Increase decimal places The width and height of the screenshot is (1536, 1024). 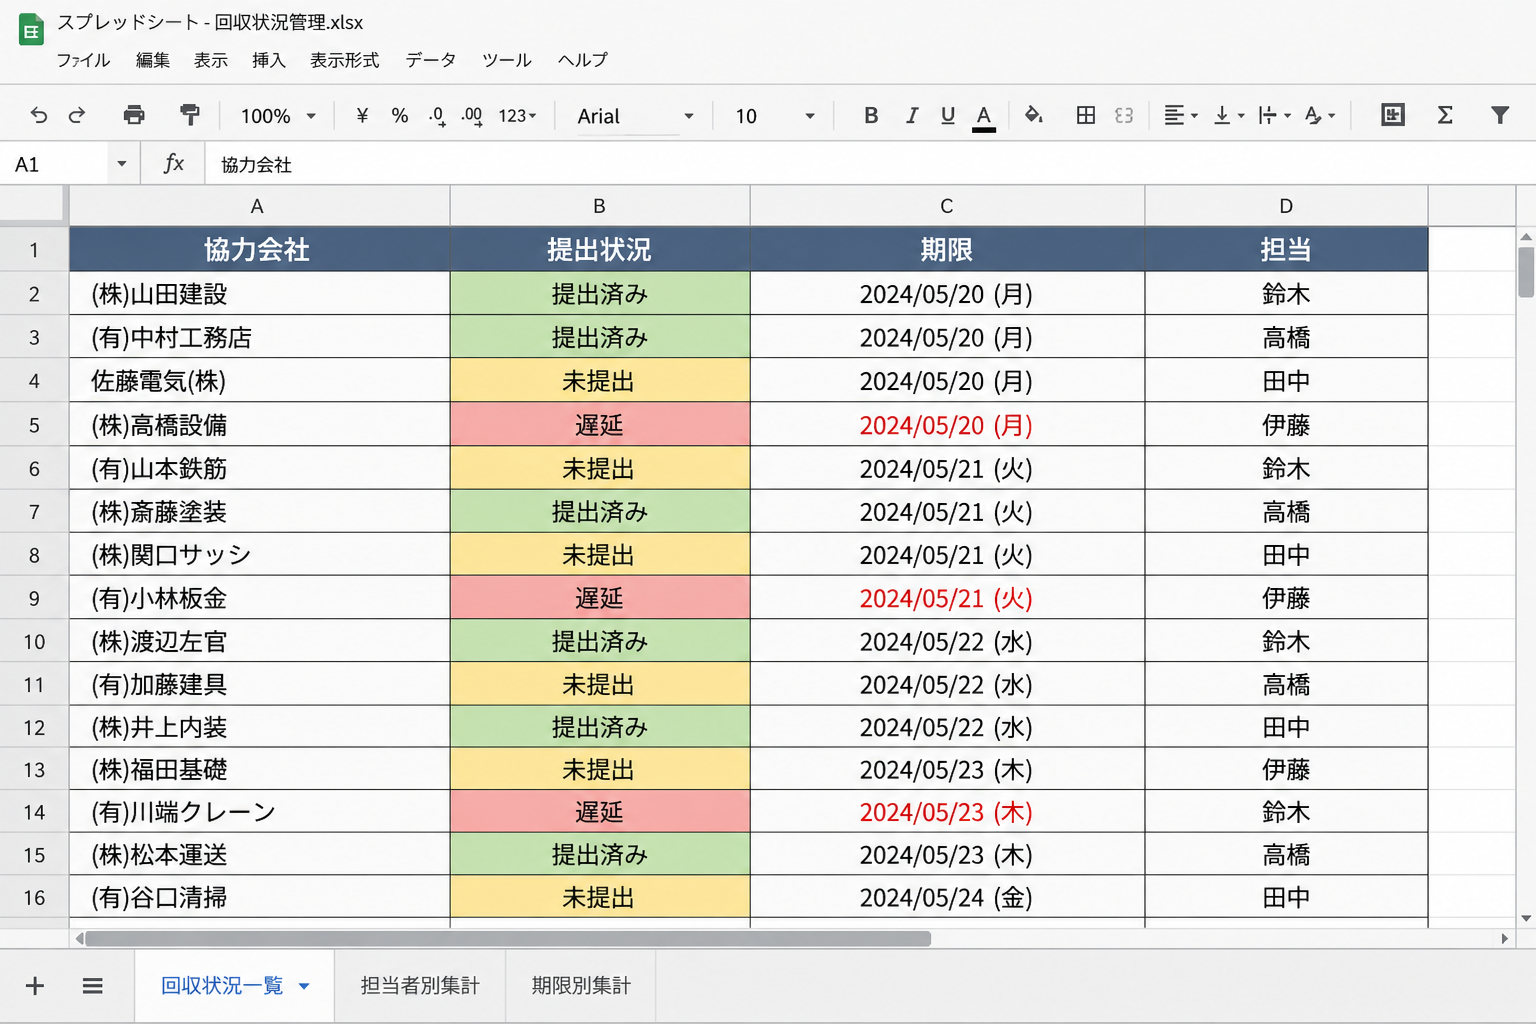pos(472,116)
